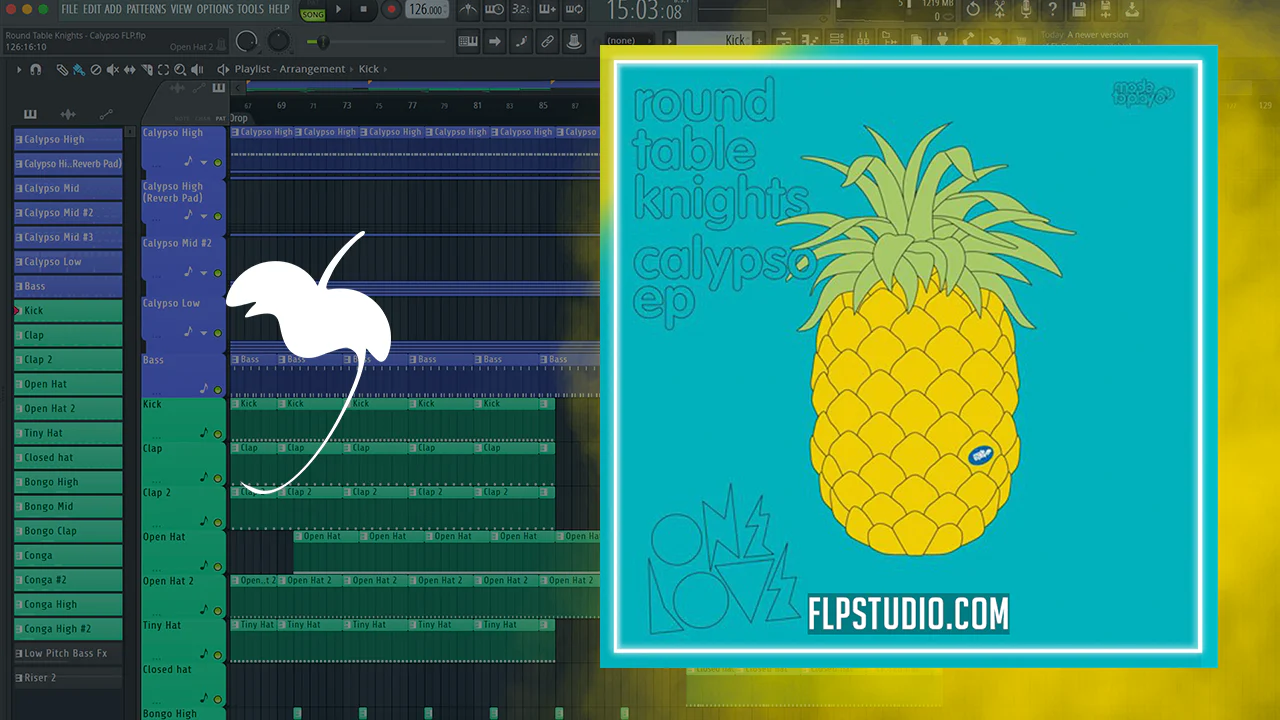Toggle the multilink-to-controllers chain icon
This screenshot has width=1280, height=720.
(x=547, y=42)
